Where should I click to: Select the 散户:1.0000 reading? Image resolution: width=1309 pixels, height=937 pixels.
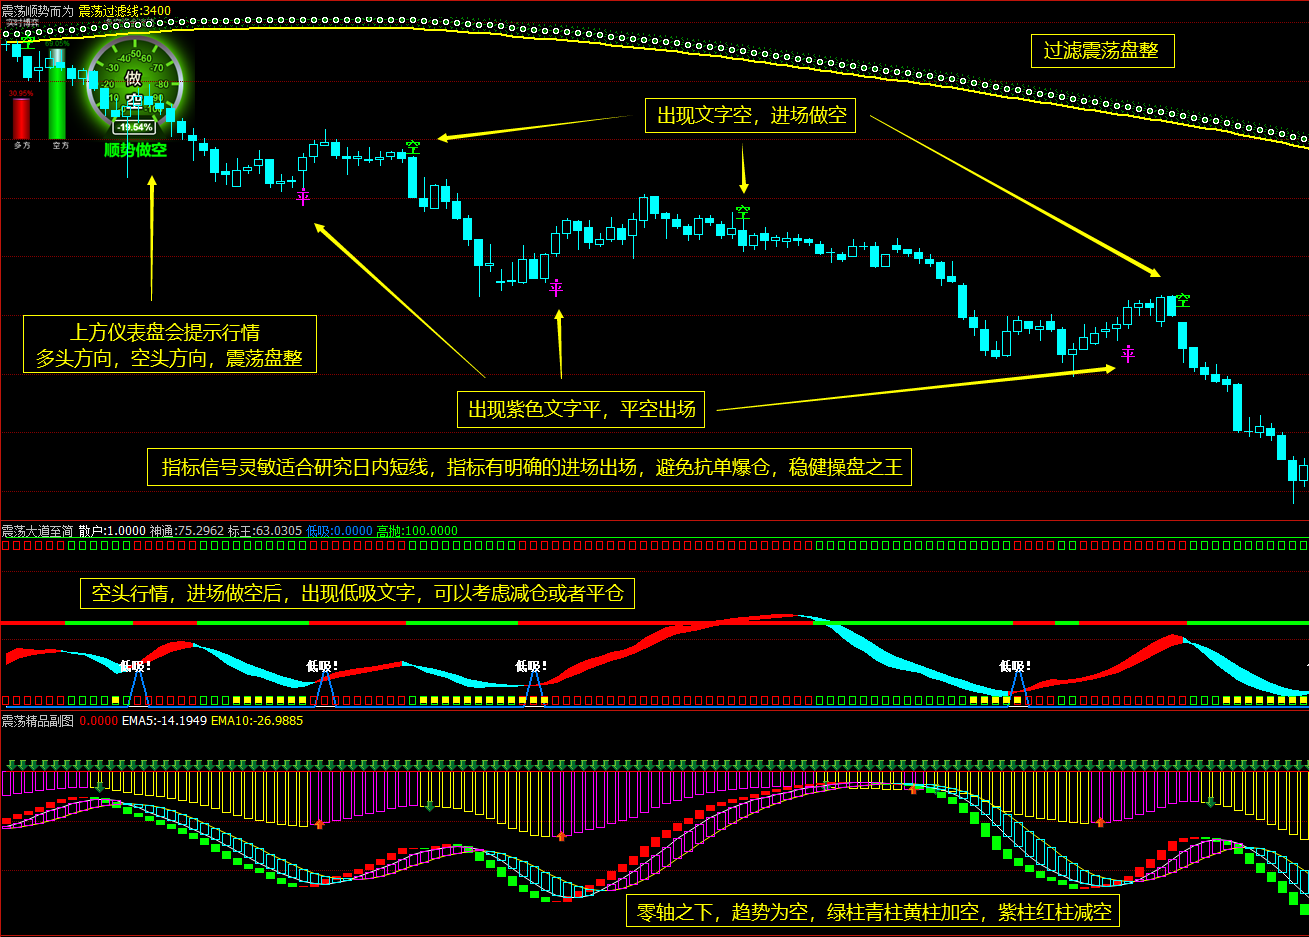(112, 531)
